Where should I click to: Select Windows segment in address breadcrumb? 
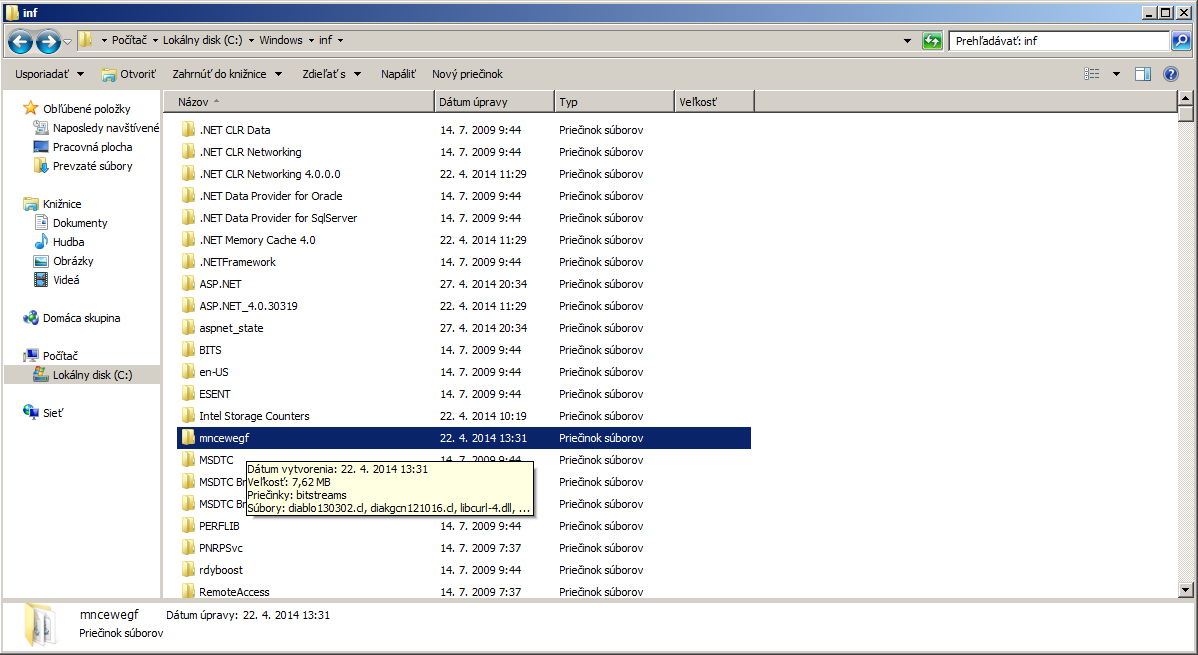click(280, 41)
